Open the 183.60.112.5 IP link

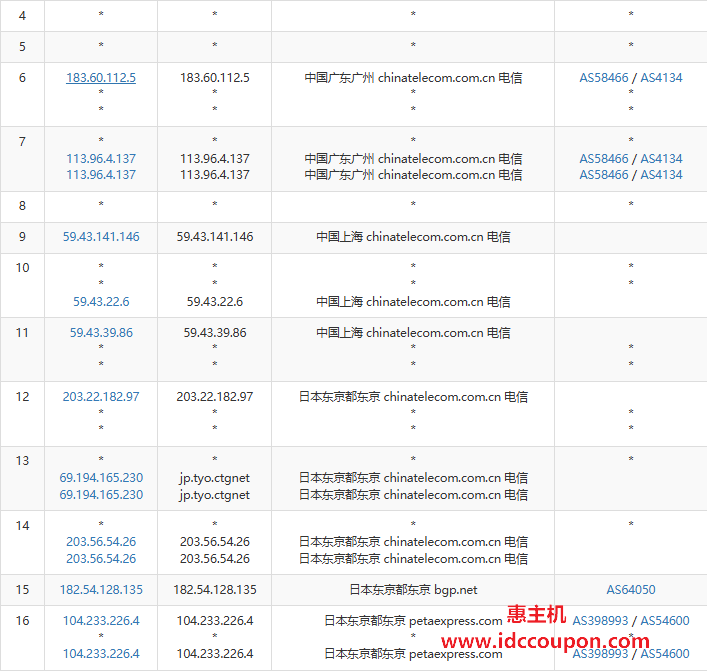tap(101, 78)
